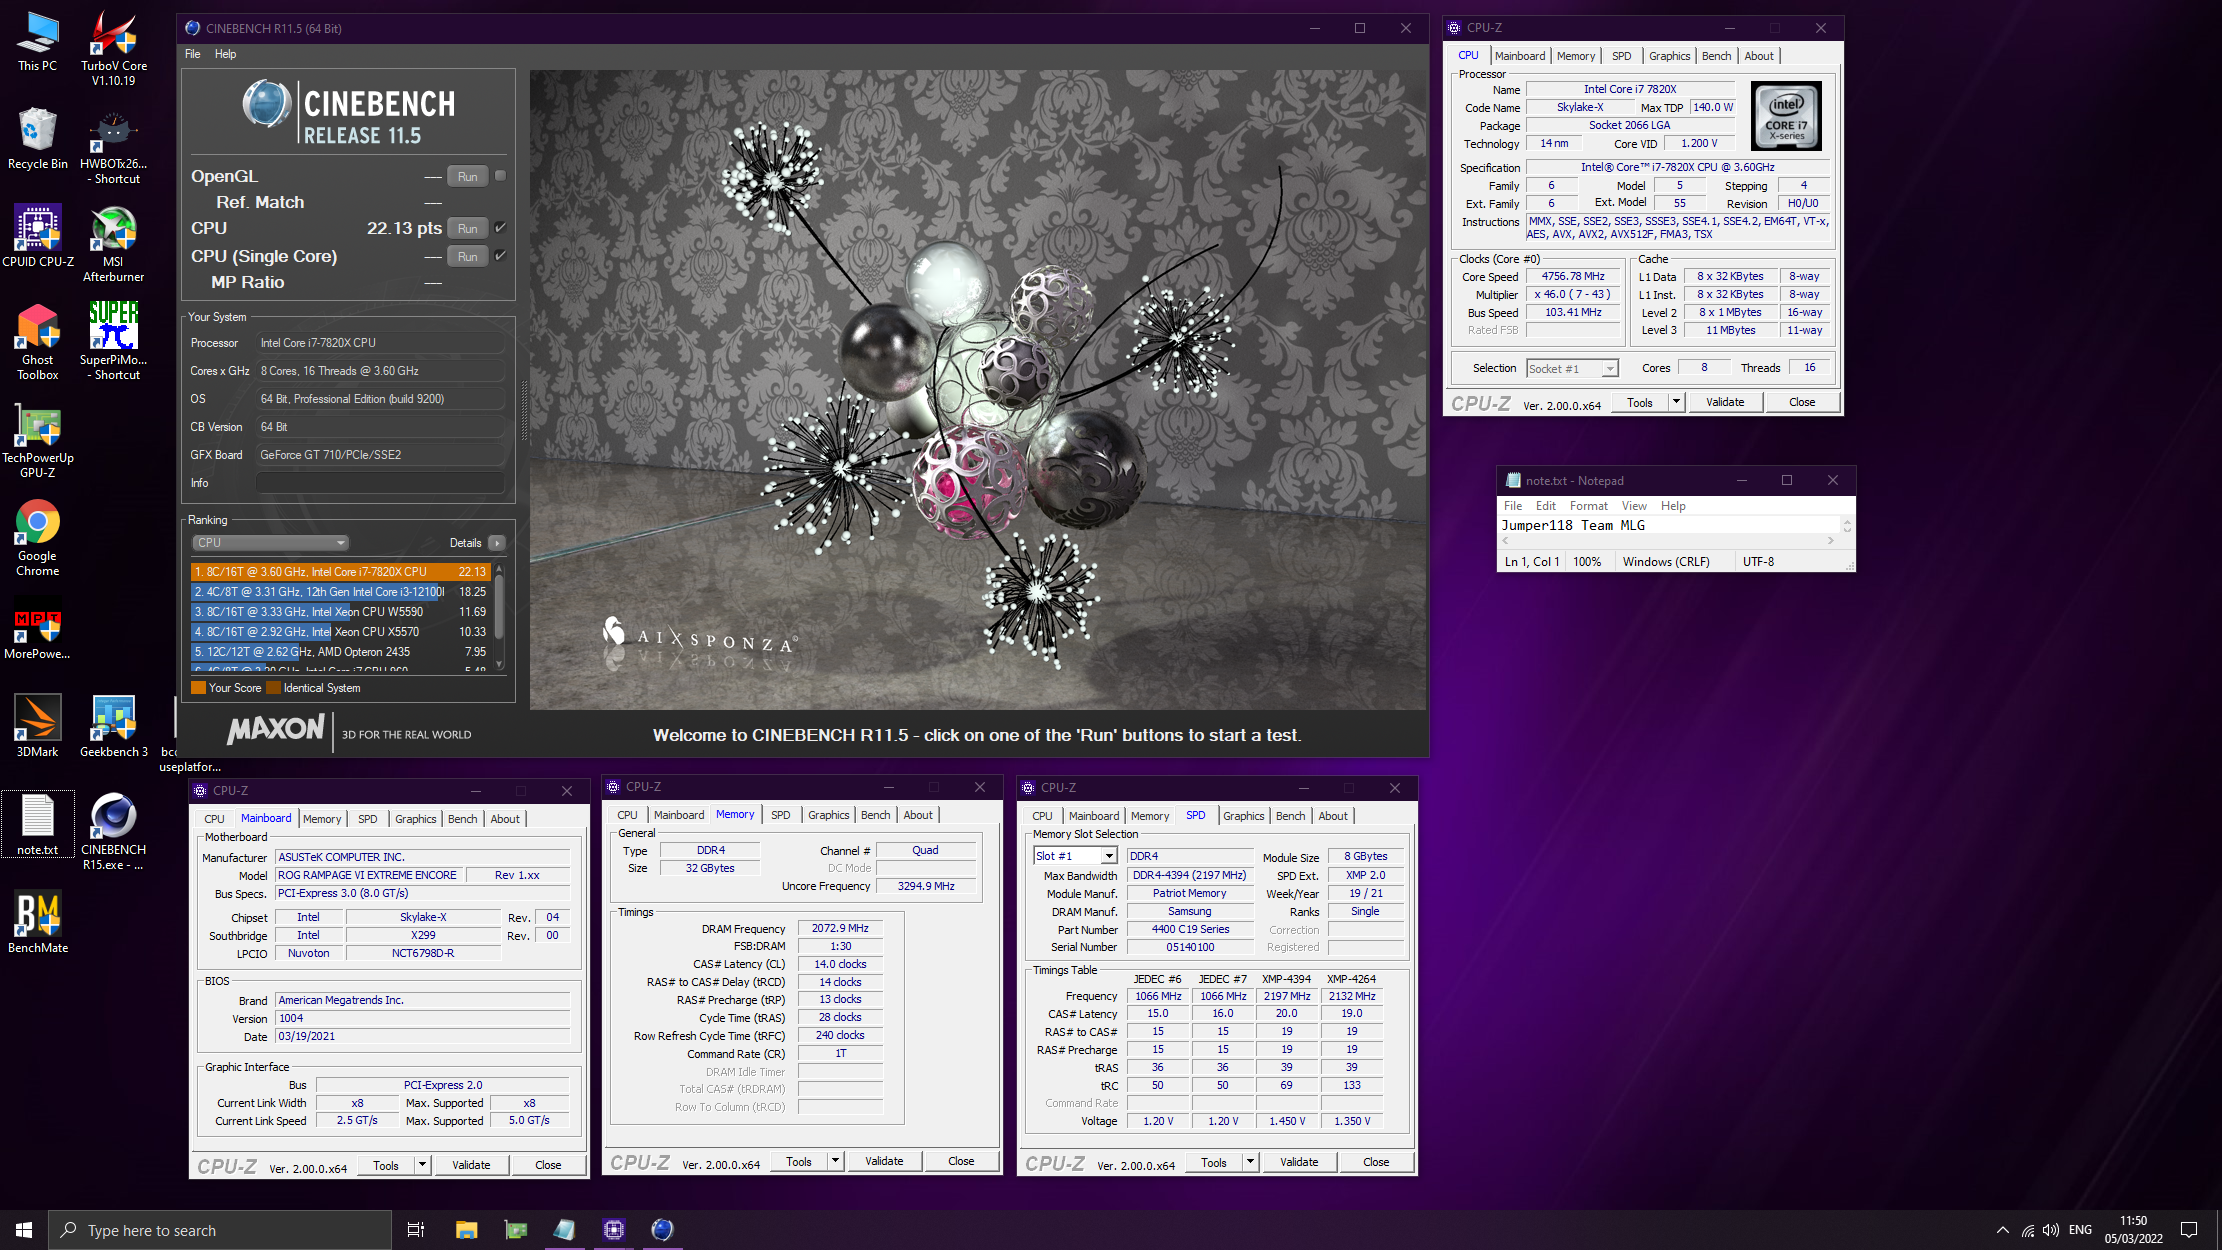Open ranking type CPU dropdown

click(x=270, y=543)
